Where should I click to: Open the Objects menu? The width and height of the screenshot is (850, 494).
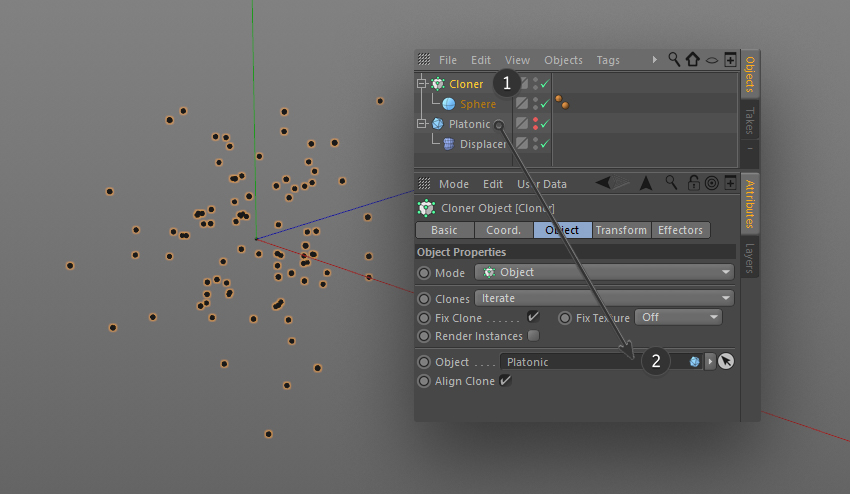point(563,60)
